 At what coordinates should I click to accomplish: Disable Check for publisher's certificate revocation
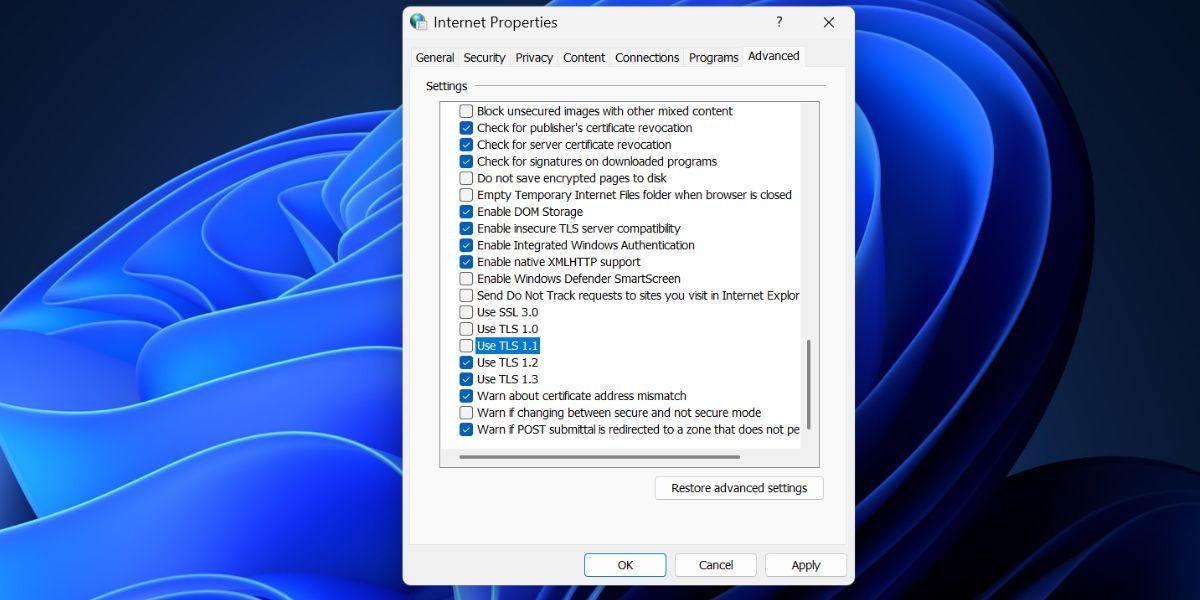coord(466,128)
